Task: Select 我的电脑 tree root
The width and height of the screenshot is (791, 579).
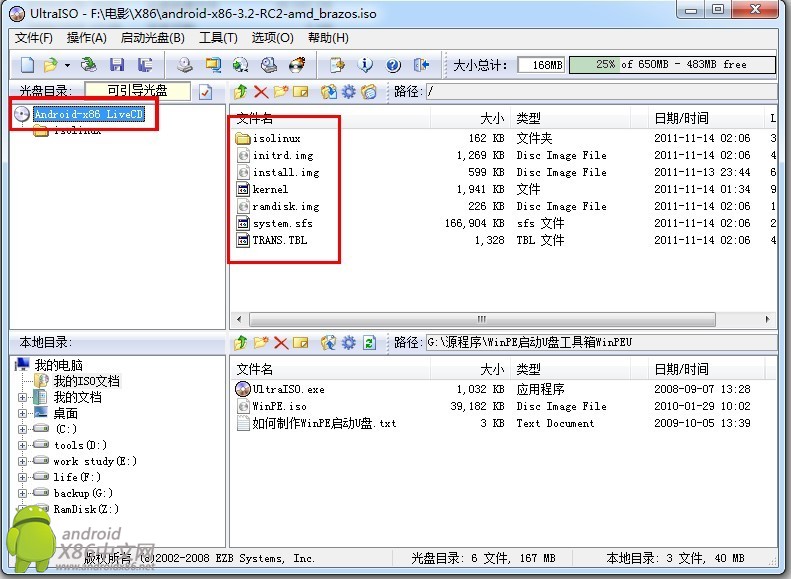Action: coord(58,365)
